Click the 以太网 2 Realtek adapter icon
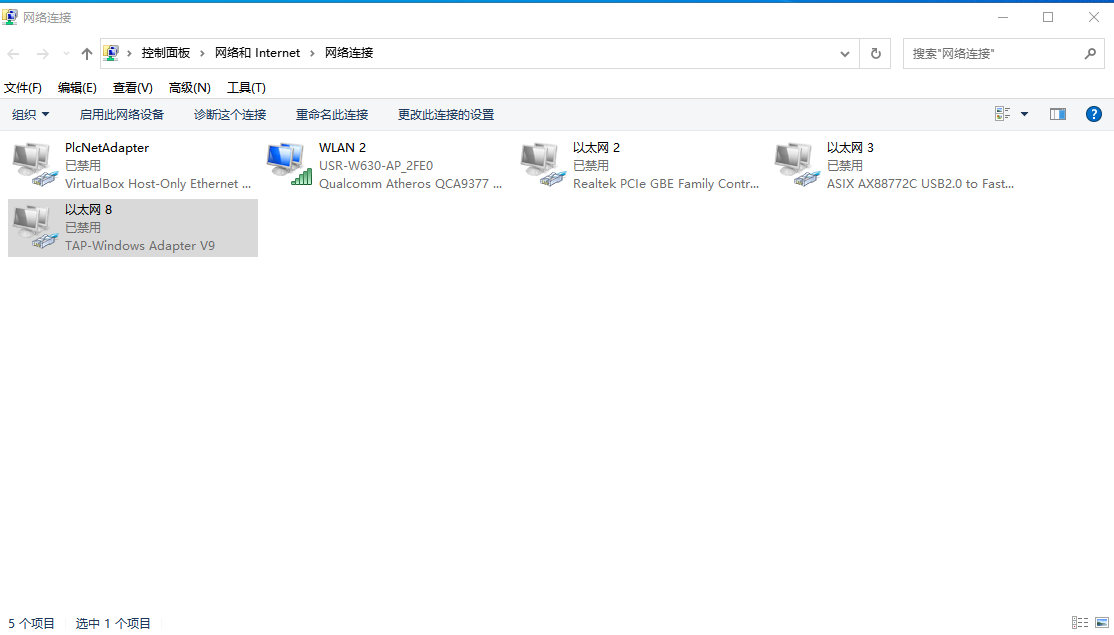The height and width of the screenshot is (635, 1114). click(543, 165)
